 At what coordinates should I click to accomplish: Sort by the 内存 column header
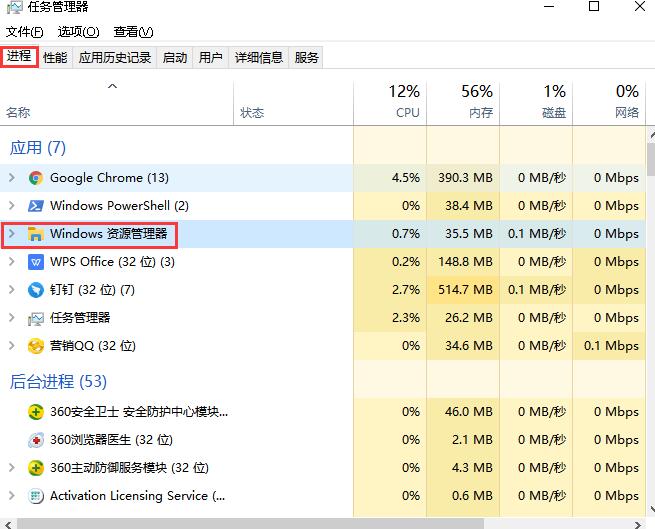tap(463, 103)
